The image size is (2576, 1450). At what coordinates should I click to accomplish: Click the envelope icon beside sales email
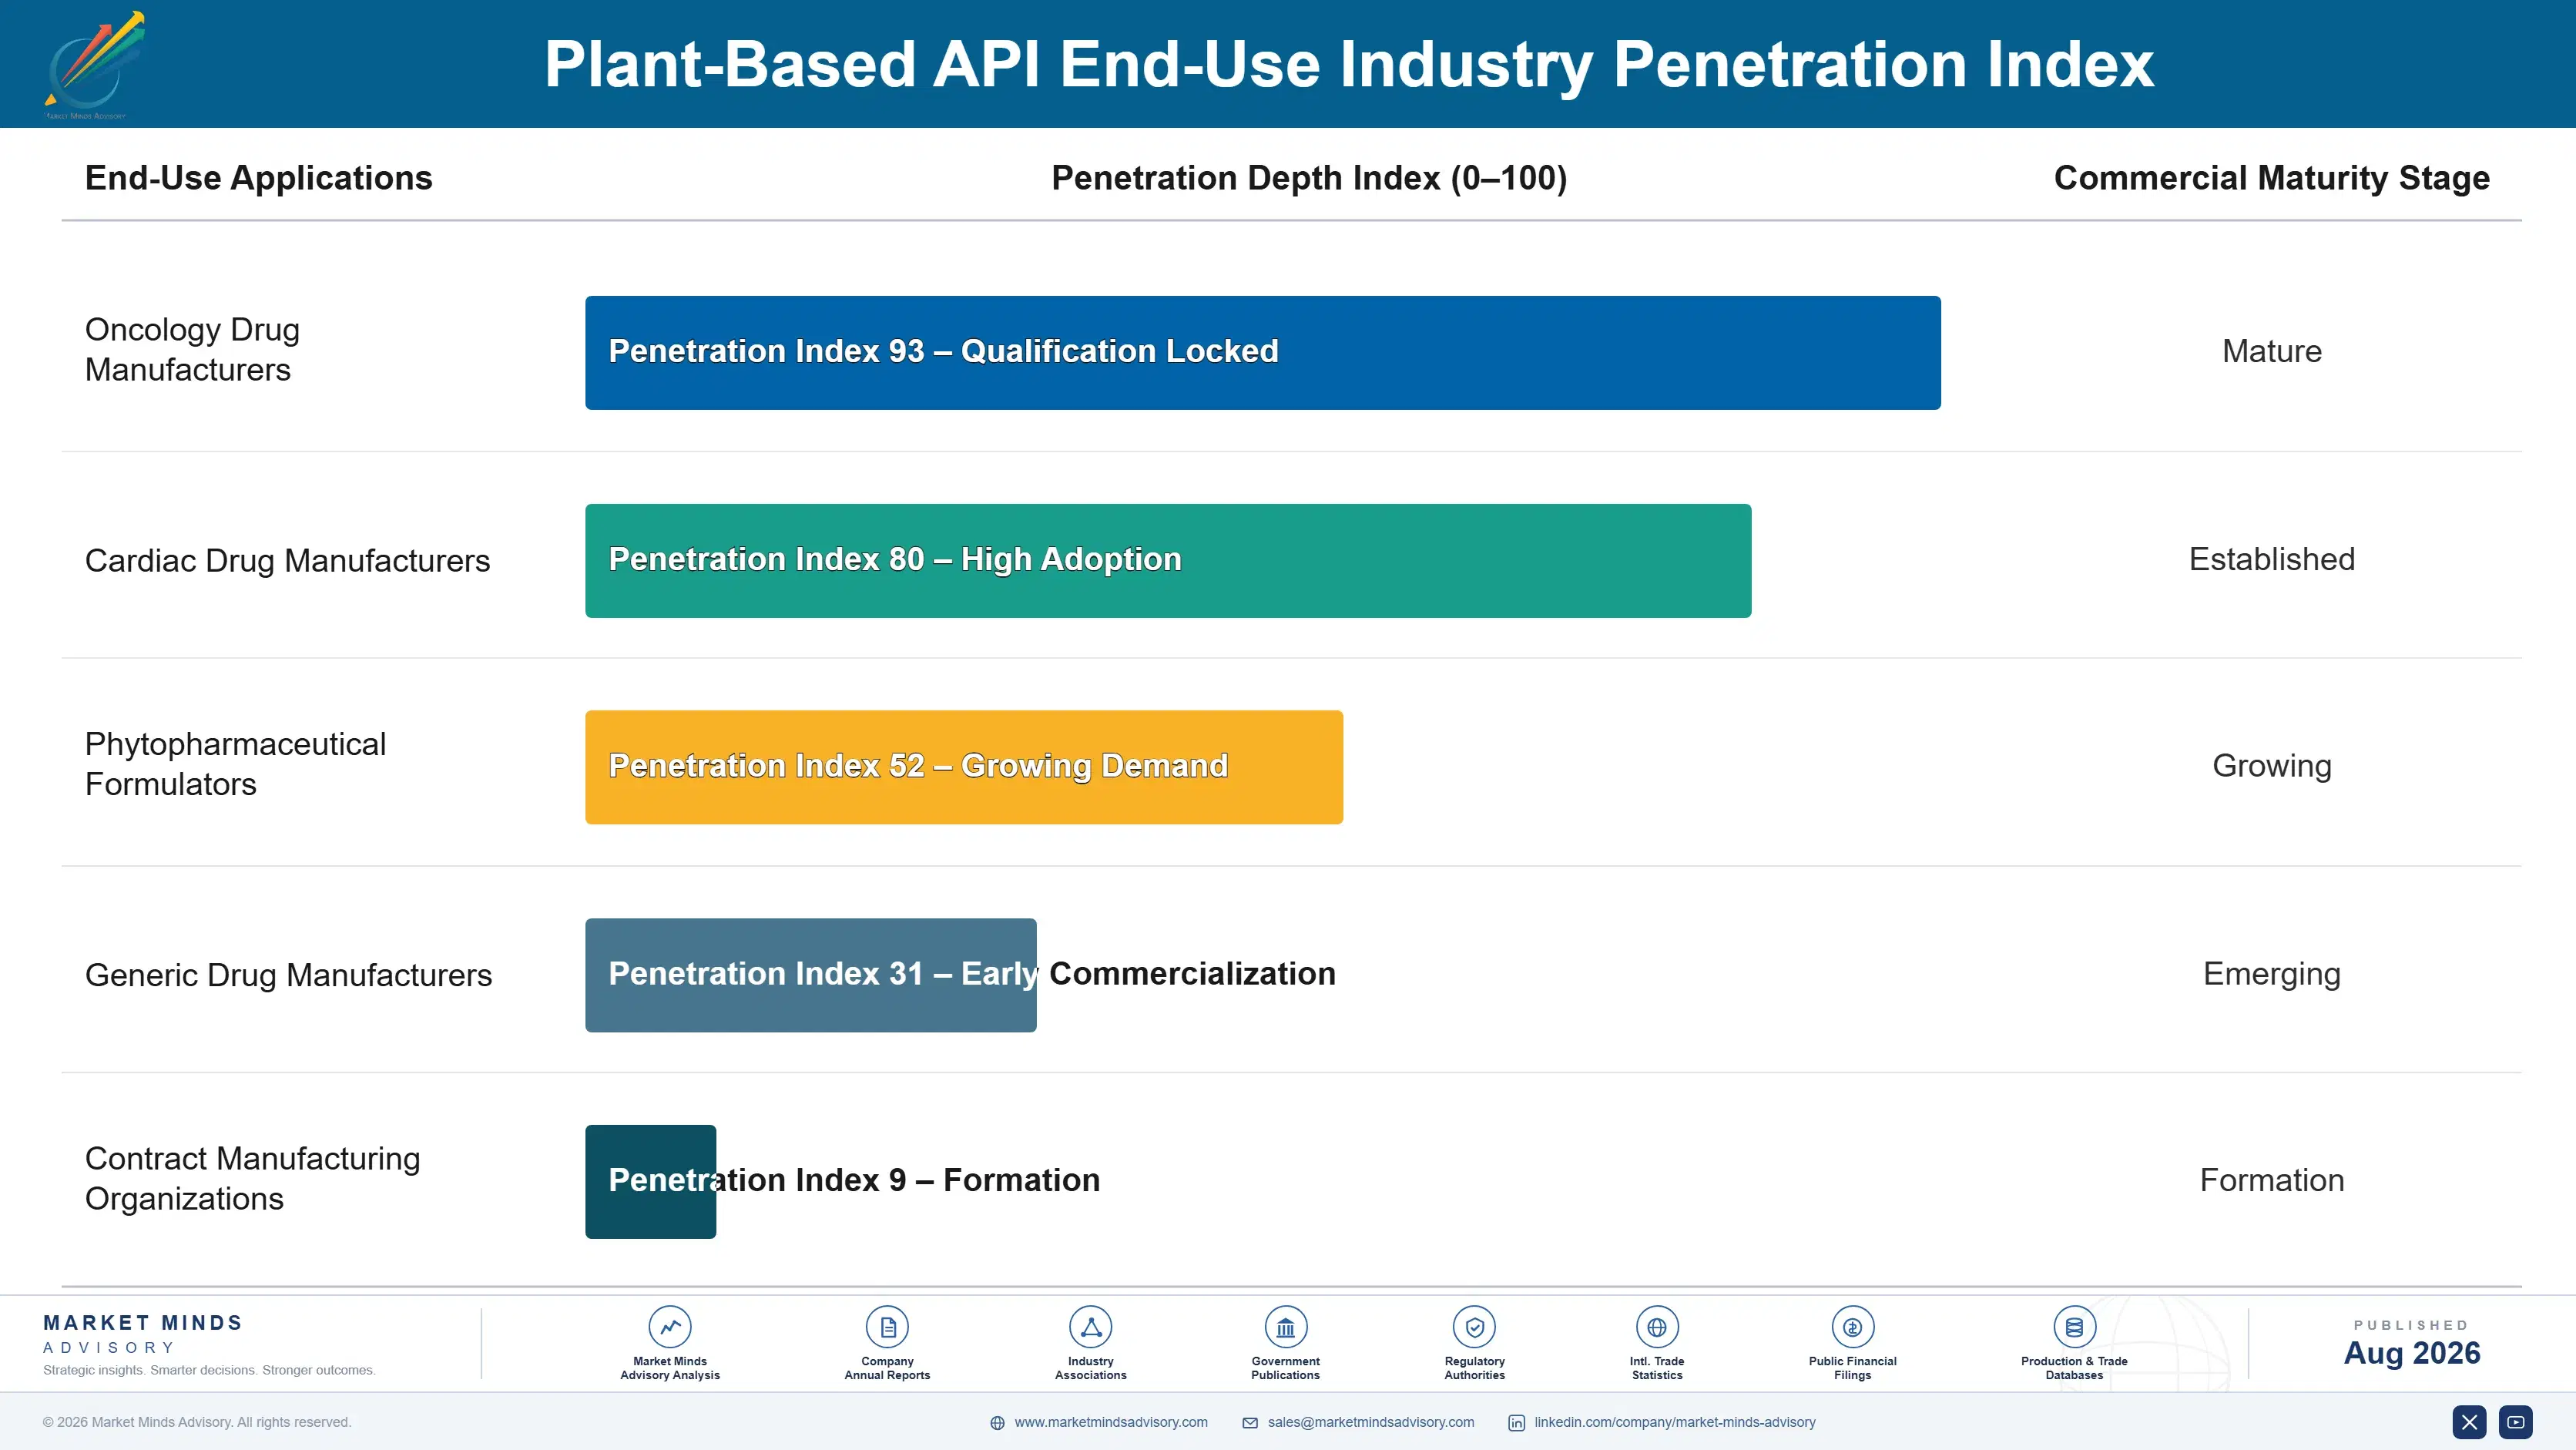tap(1250, 1423)
